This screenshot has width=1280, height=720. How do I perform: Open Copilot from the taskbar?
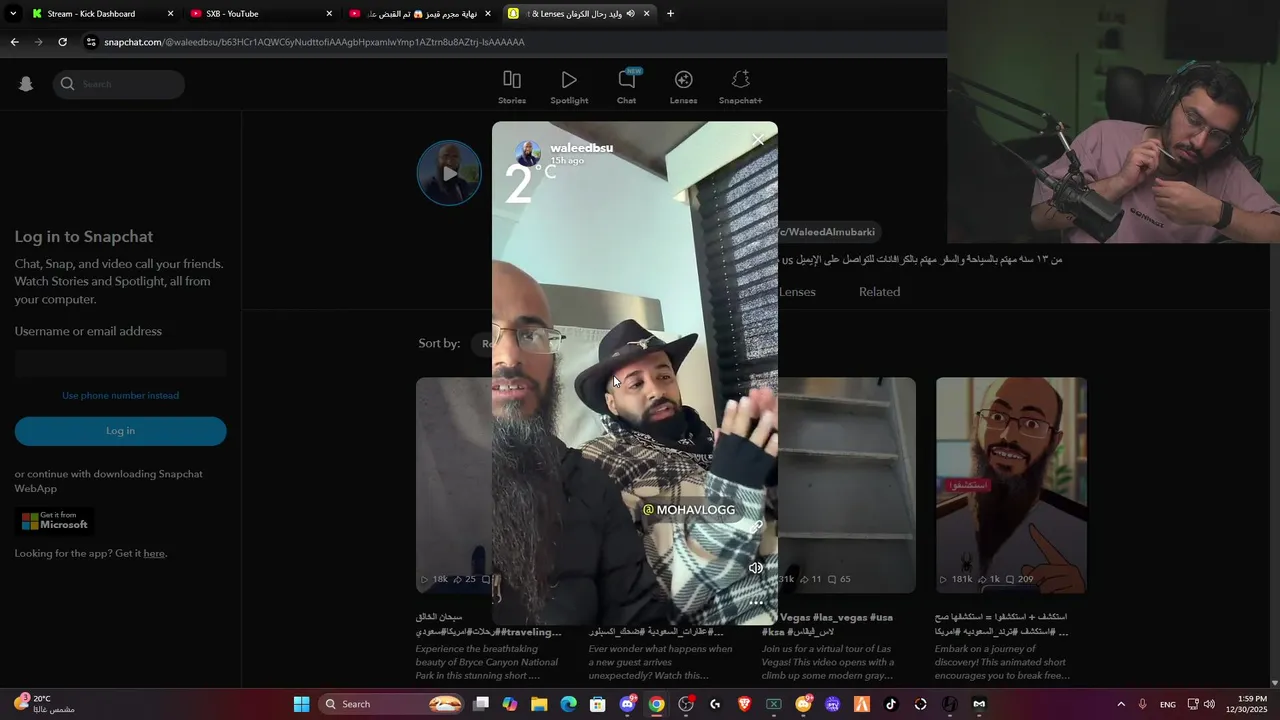[x=510, y=704]
